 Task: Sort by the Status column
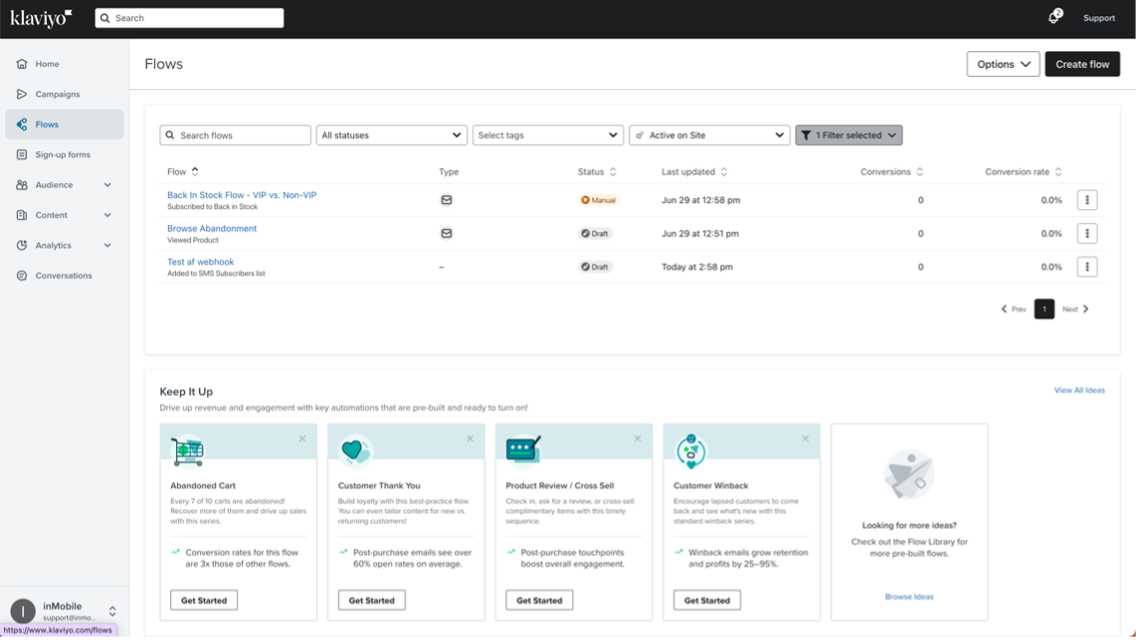coord(597,172)
